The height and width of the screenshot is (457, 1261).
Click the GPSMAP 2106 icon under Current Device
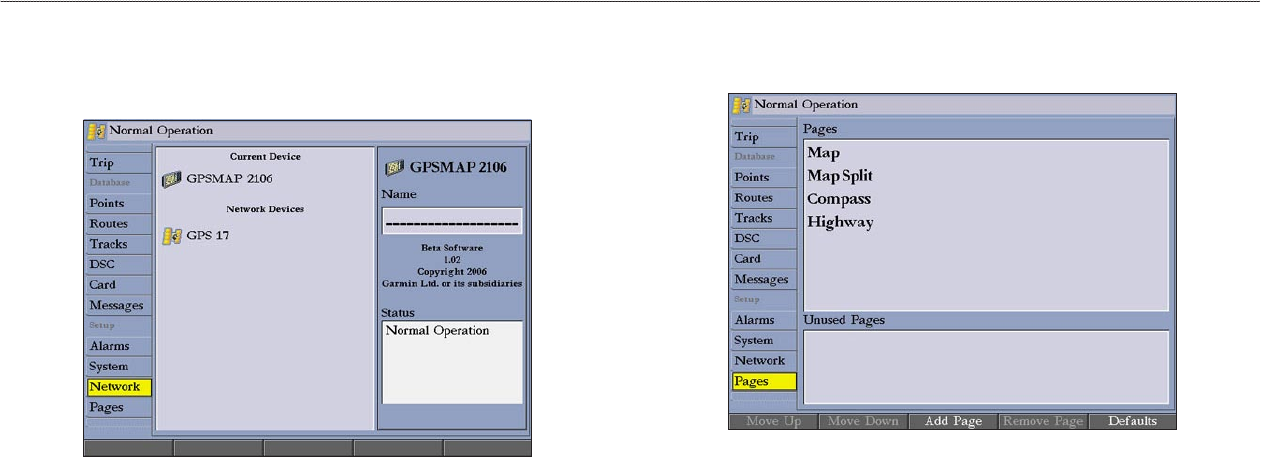coord(171,179)
